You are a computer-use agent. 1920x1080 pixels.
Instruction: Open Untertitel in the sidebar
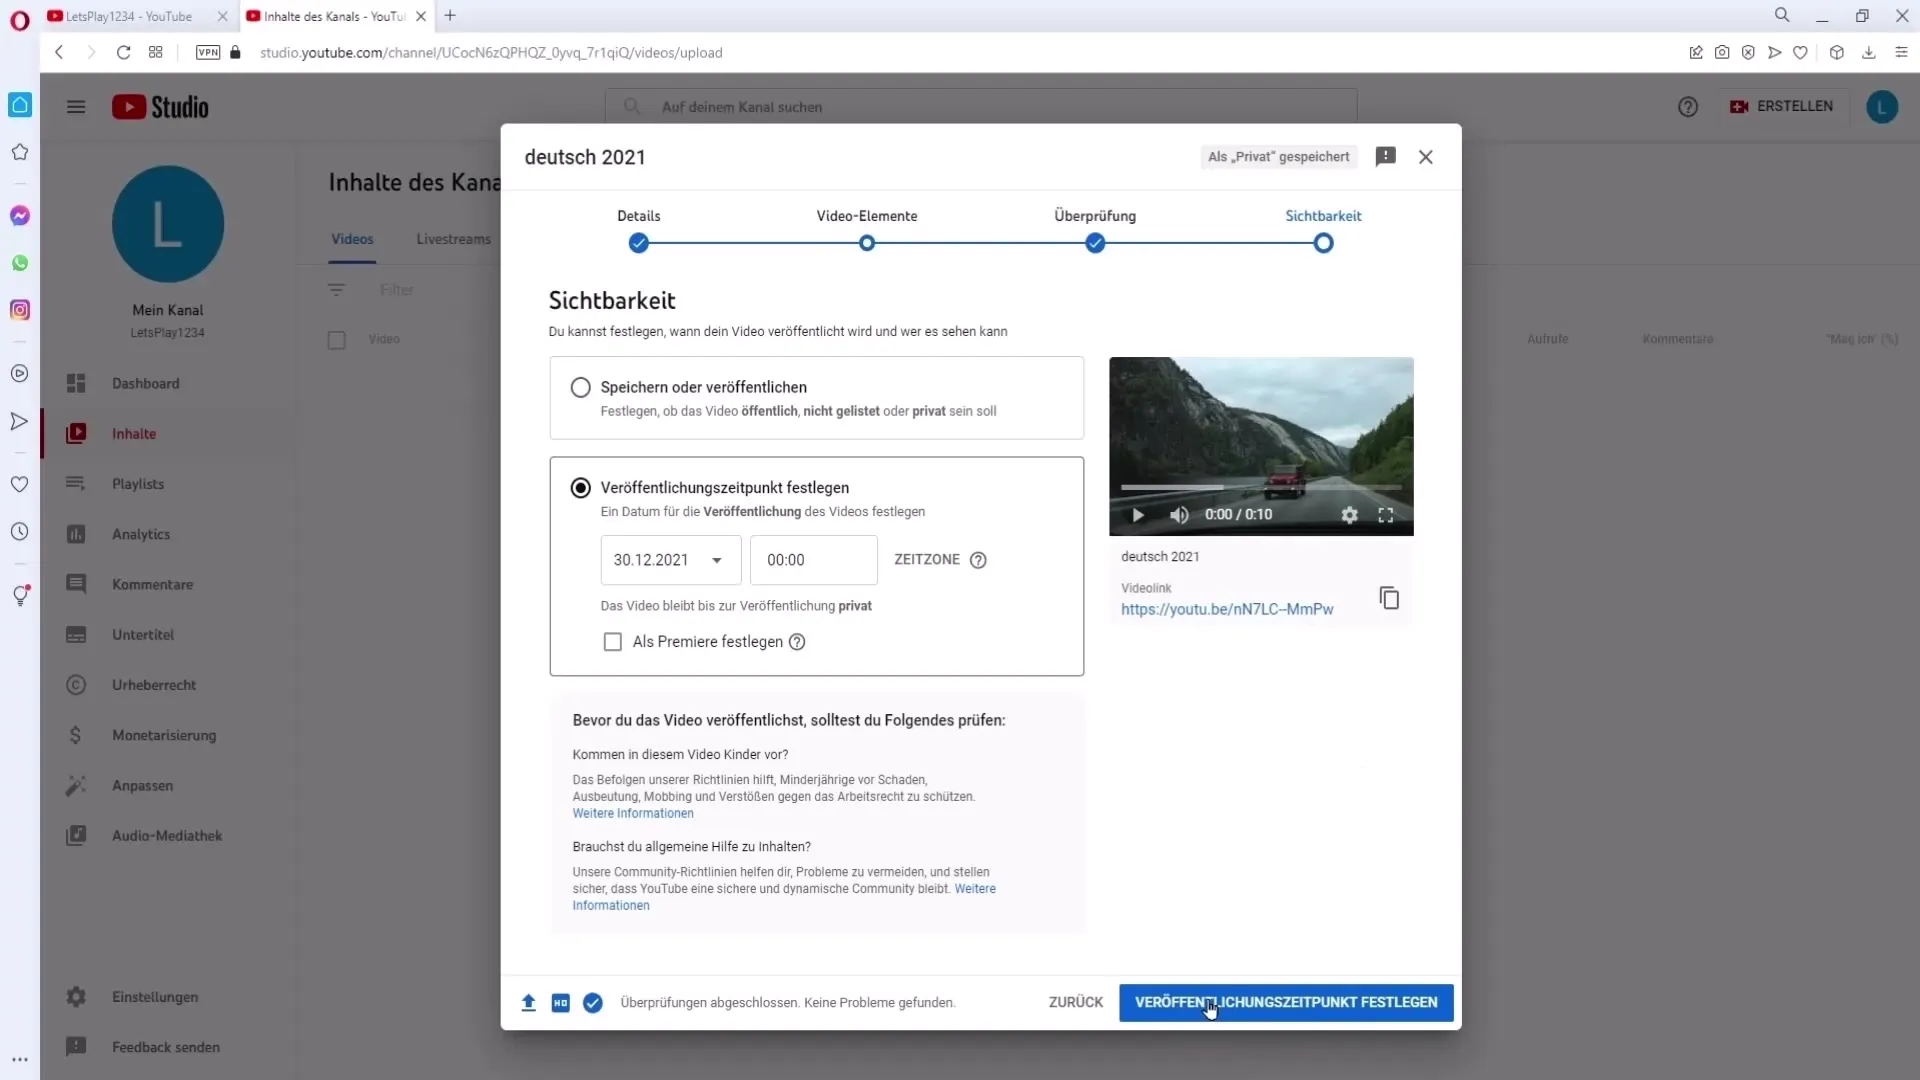(x=143, y=634)
